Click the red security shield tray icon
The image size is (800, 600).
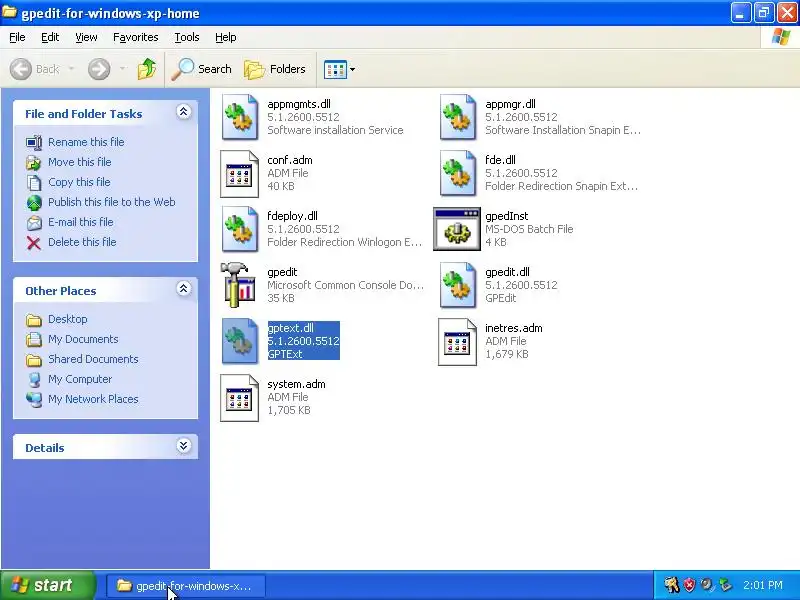[689, 585]
